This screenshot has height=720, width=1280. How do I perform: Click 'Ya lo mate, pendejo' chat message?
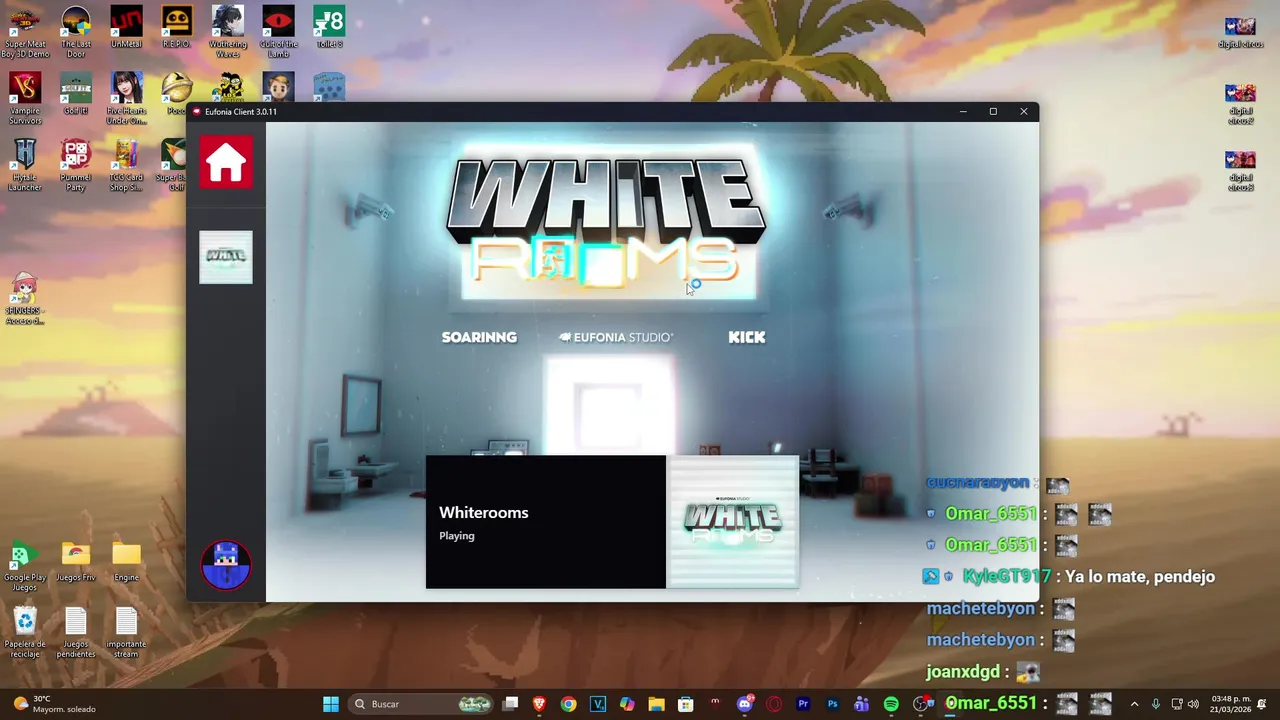(x=1140, y=576)
